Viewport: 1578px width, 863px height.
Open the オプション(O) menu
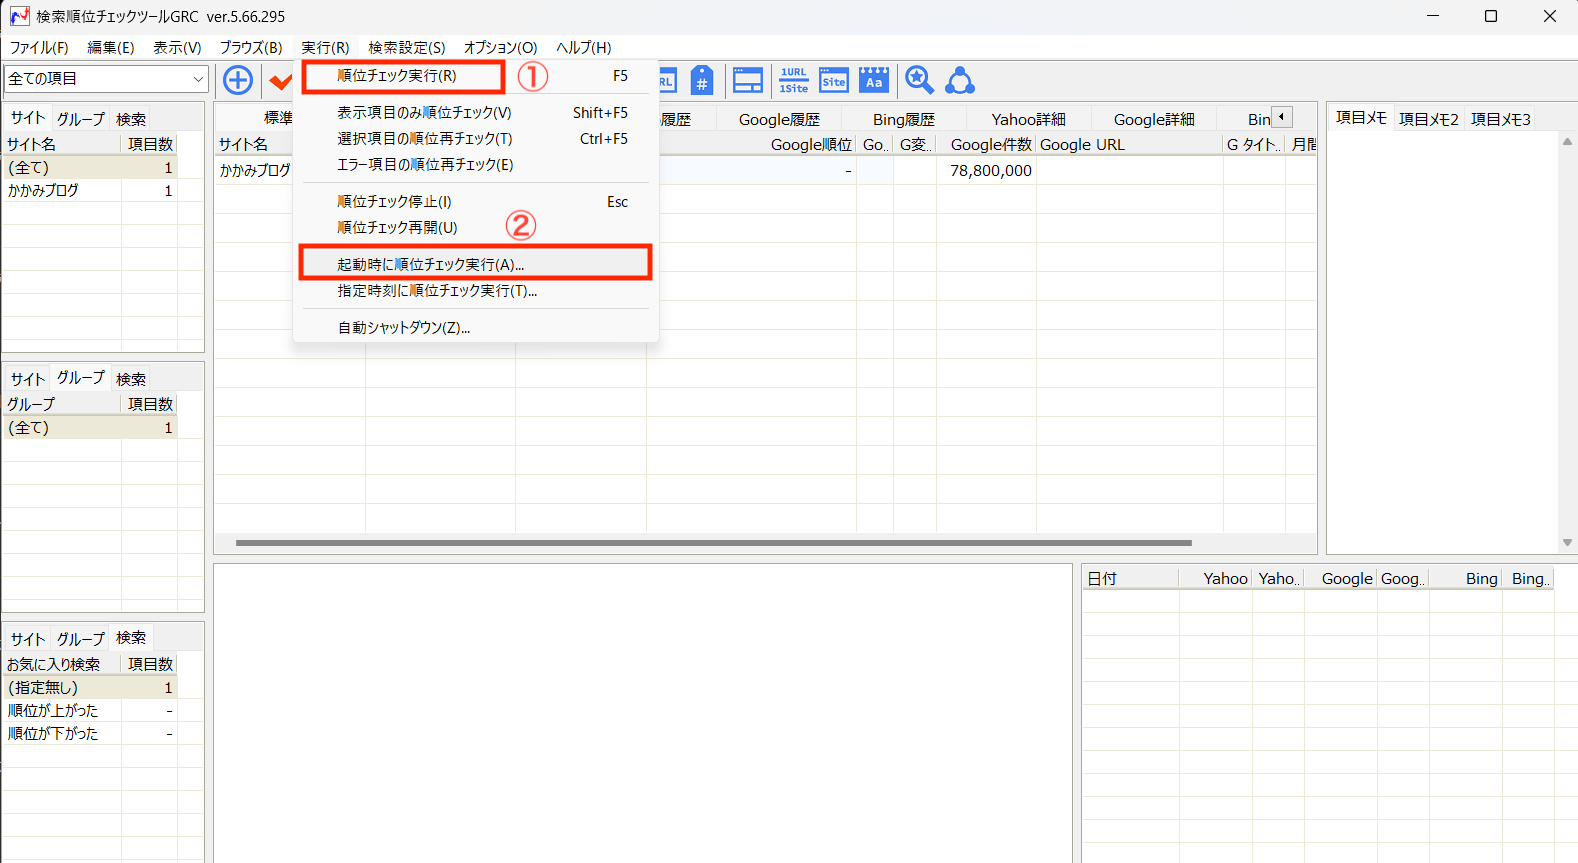point(500,47)
